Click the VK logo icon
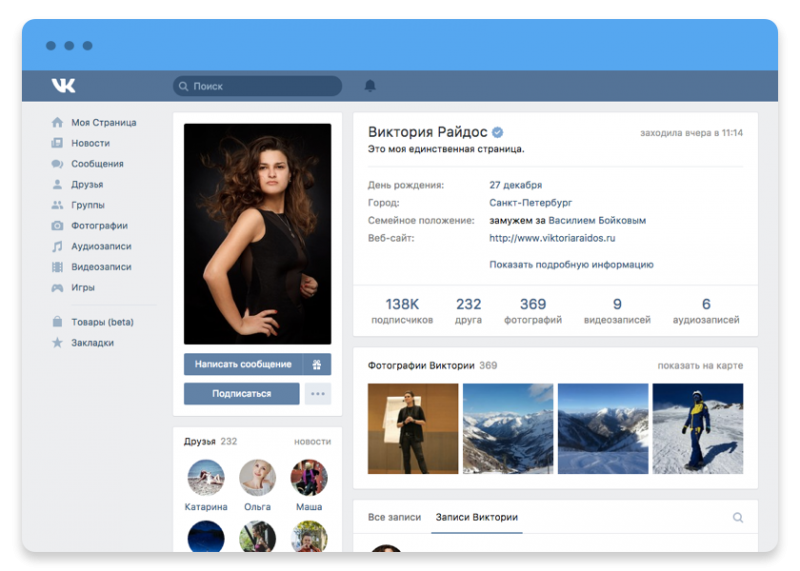 click(x=63, y=85)
